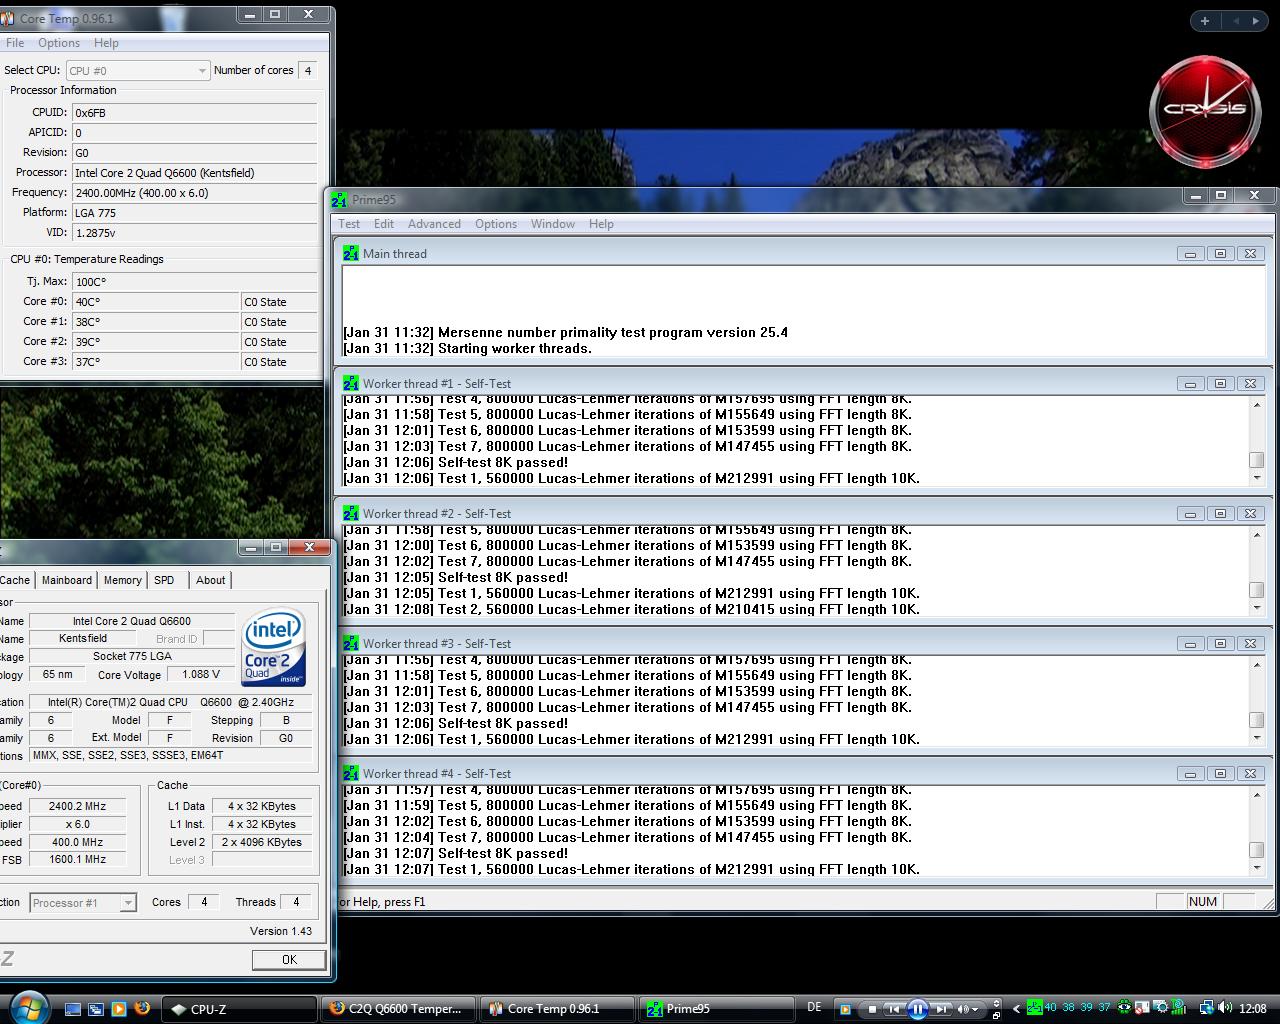This screenshot has width=1280, height=1024.
Task: Click the Intel Core 2 Quad logo
Action: (x=273, y=649)
